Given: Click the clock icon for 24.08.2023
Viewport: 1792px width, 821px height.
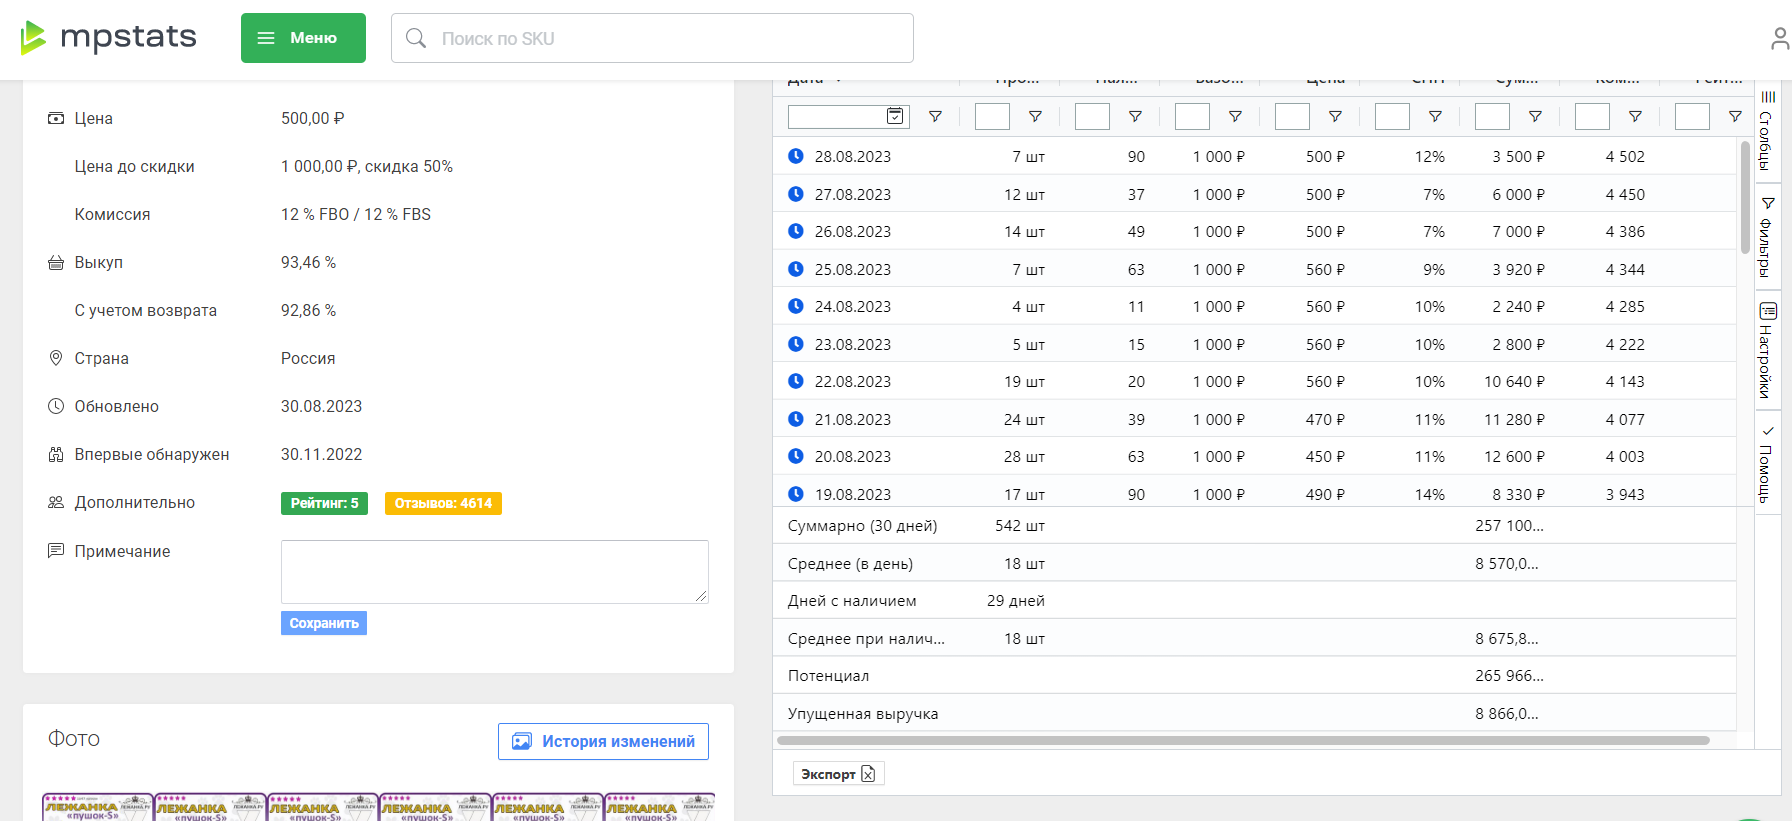Looking at the screenshot, I should [x=796, y=306].
